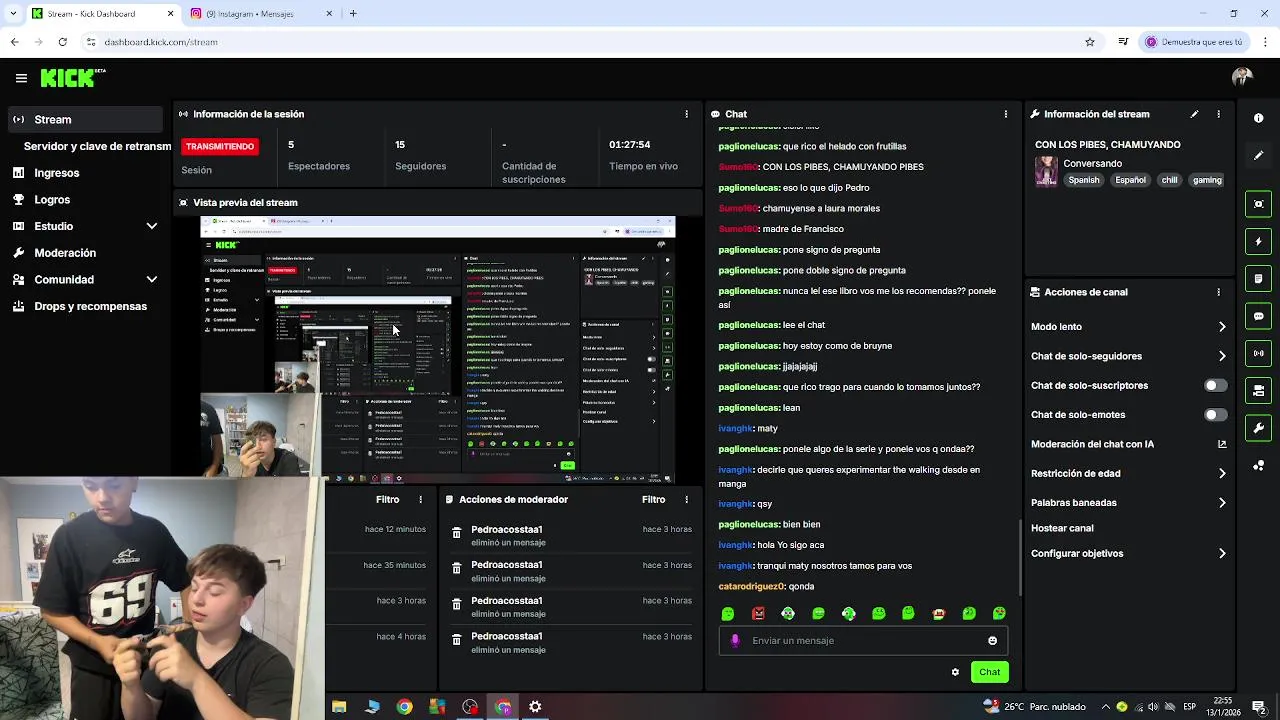Click the three-dots cluster icon at sidebar bottom
Image resolution: width=1280 pixels, height=720 pixels.
pyautogui.click(x=1258, y=465)
